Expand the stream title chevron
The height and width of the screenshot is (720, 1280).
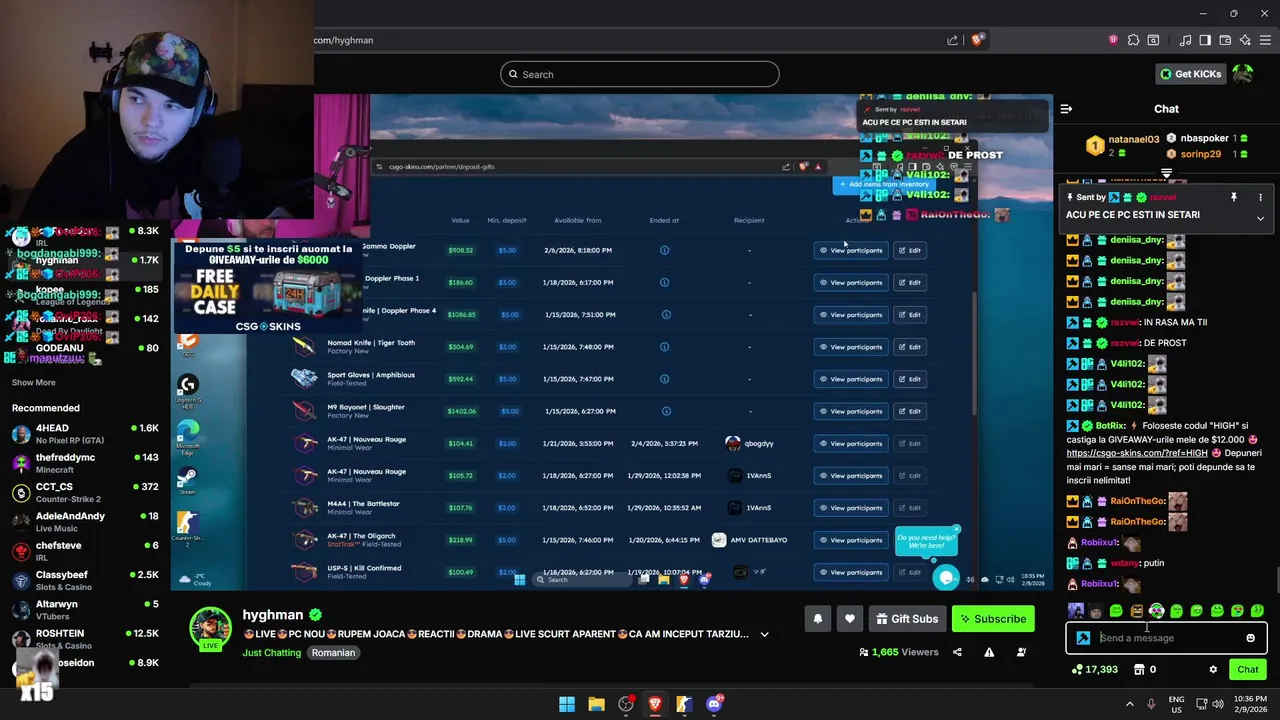(764, 634)
